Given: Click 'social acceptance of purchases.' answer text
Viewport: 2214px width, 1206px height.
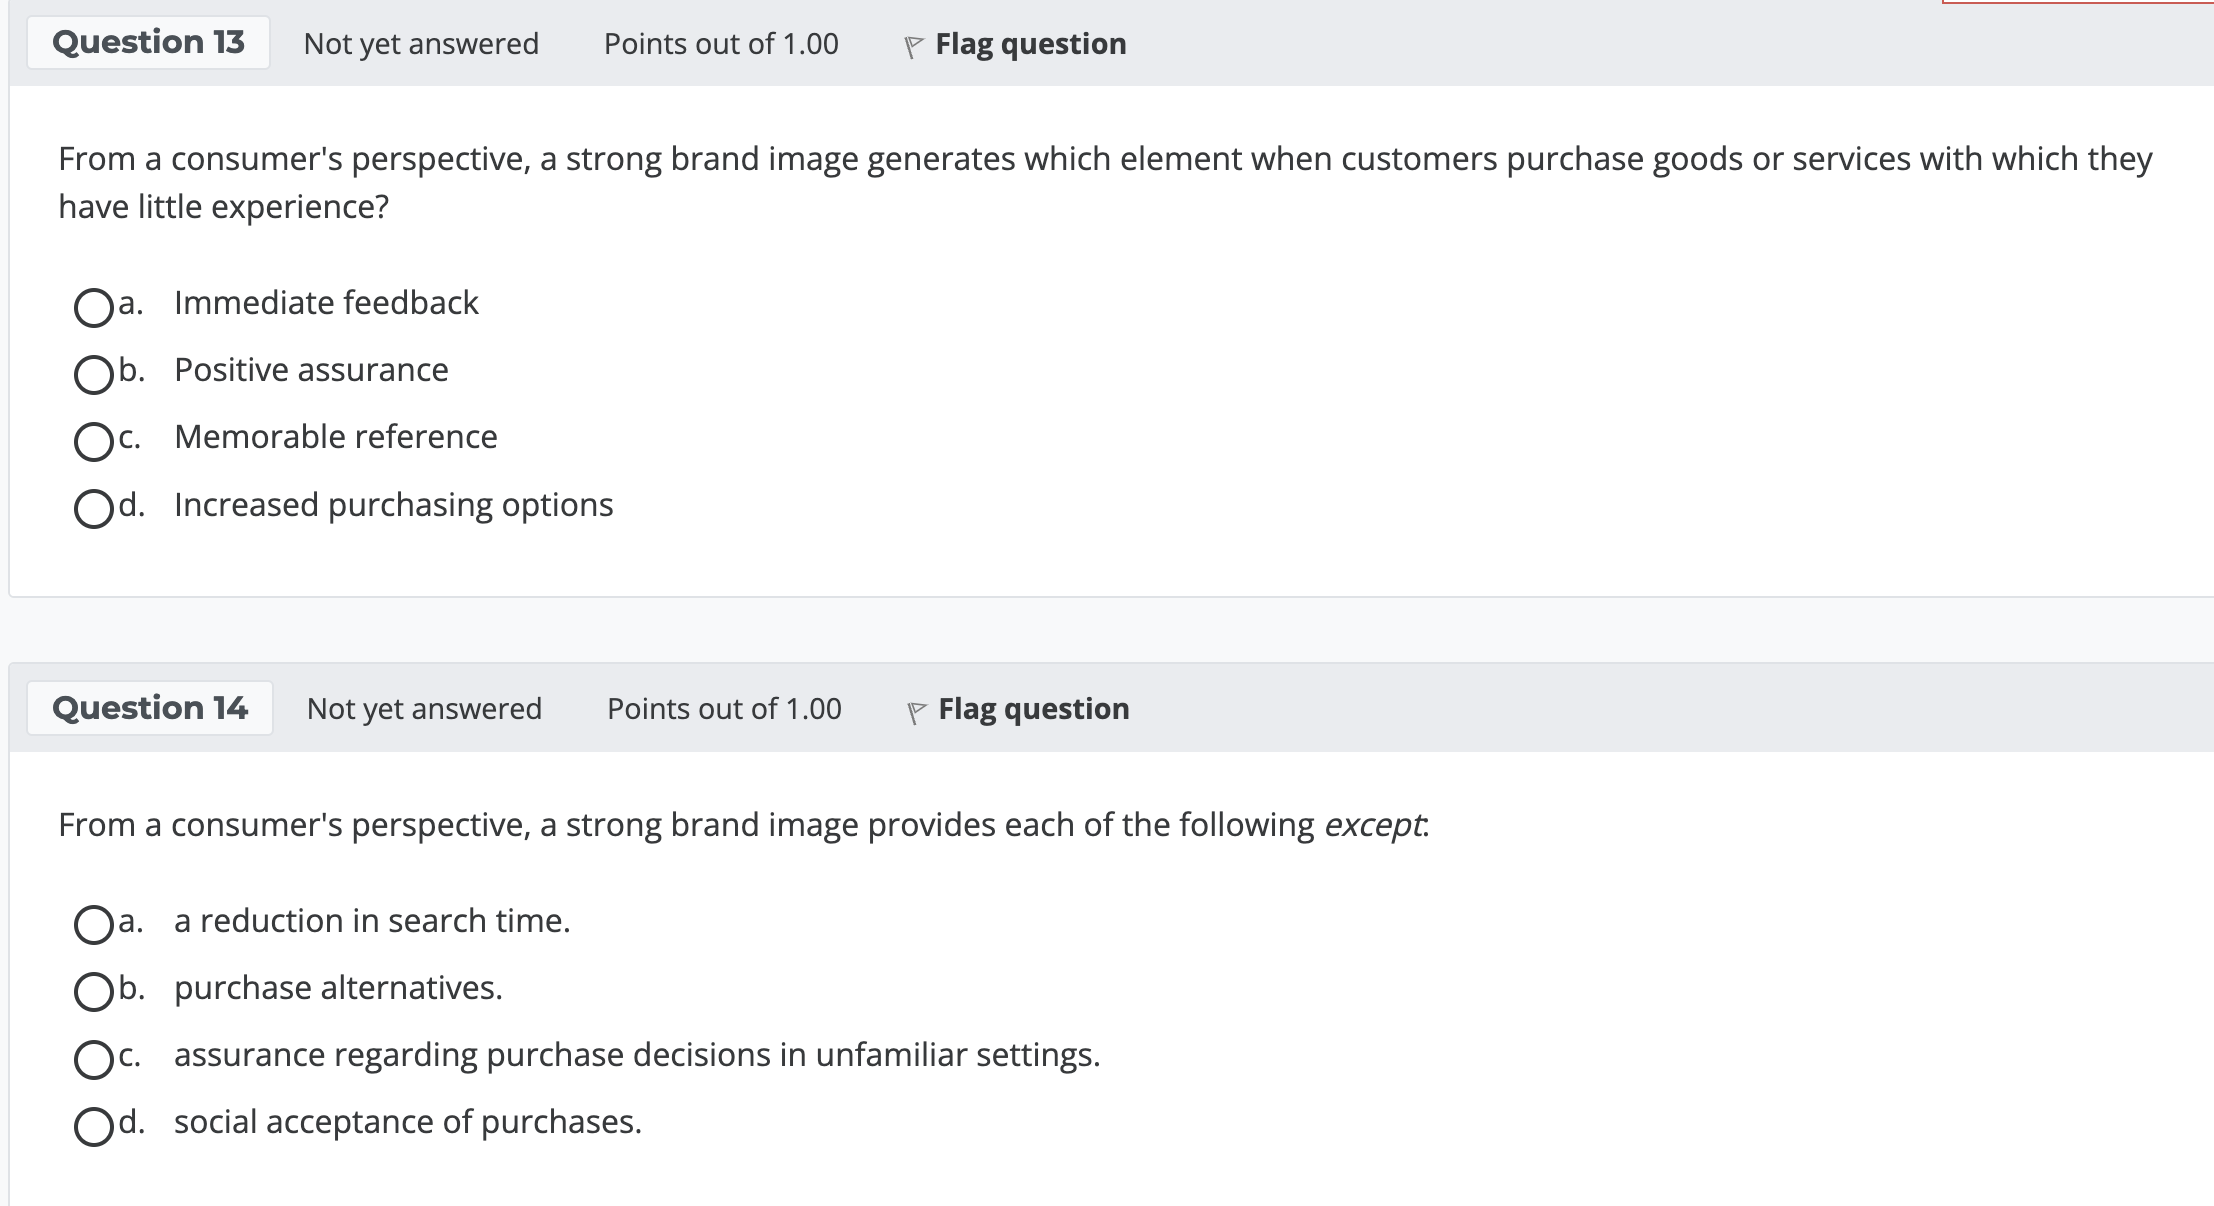Looking at the screenshot, I should [407, 1122].
